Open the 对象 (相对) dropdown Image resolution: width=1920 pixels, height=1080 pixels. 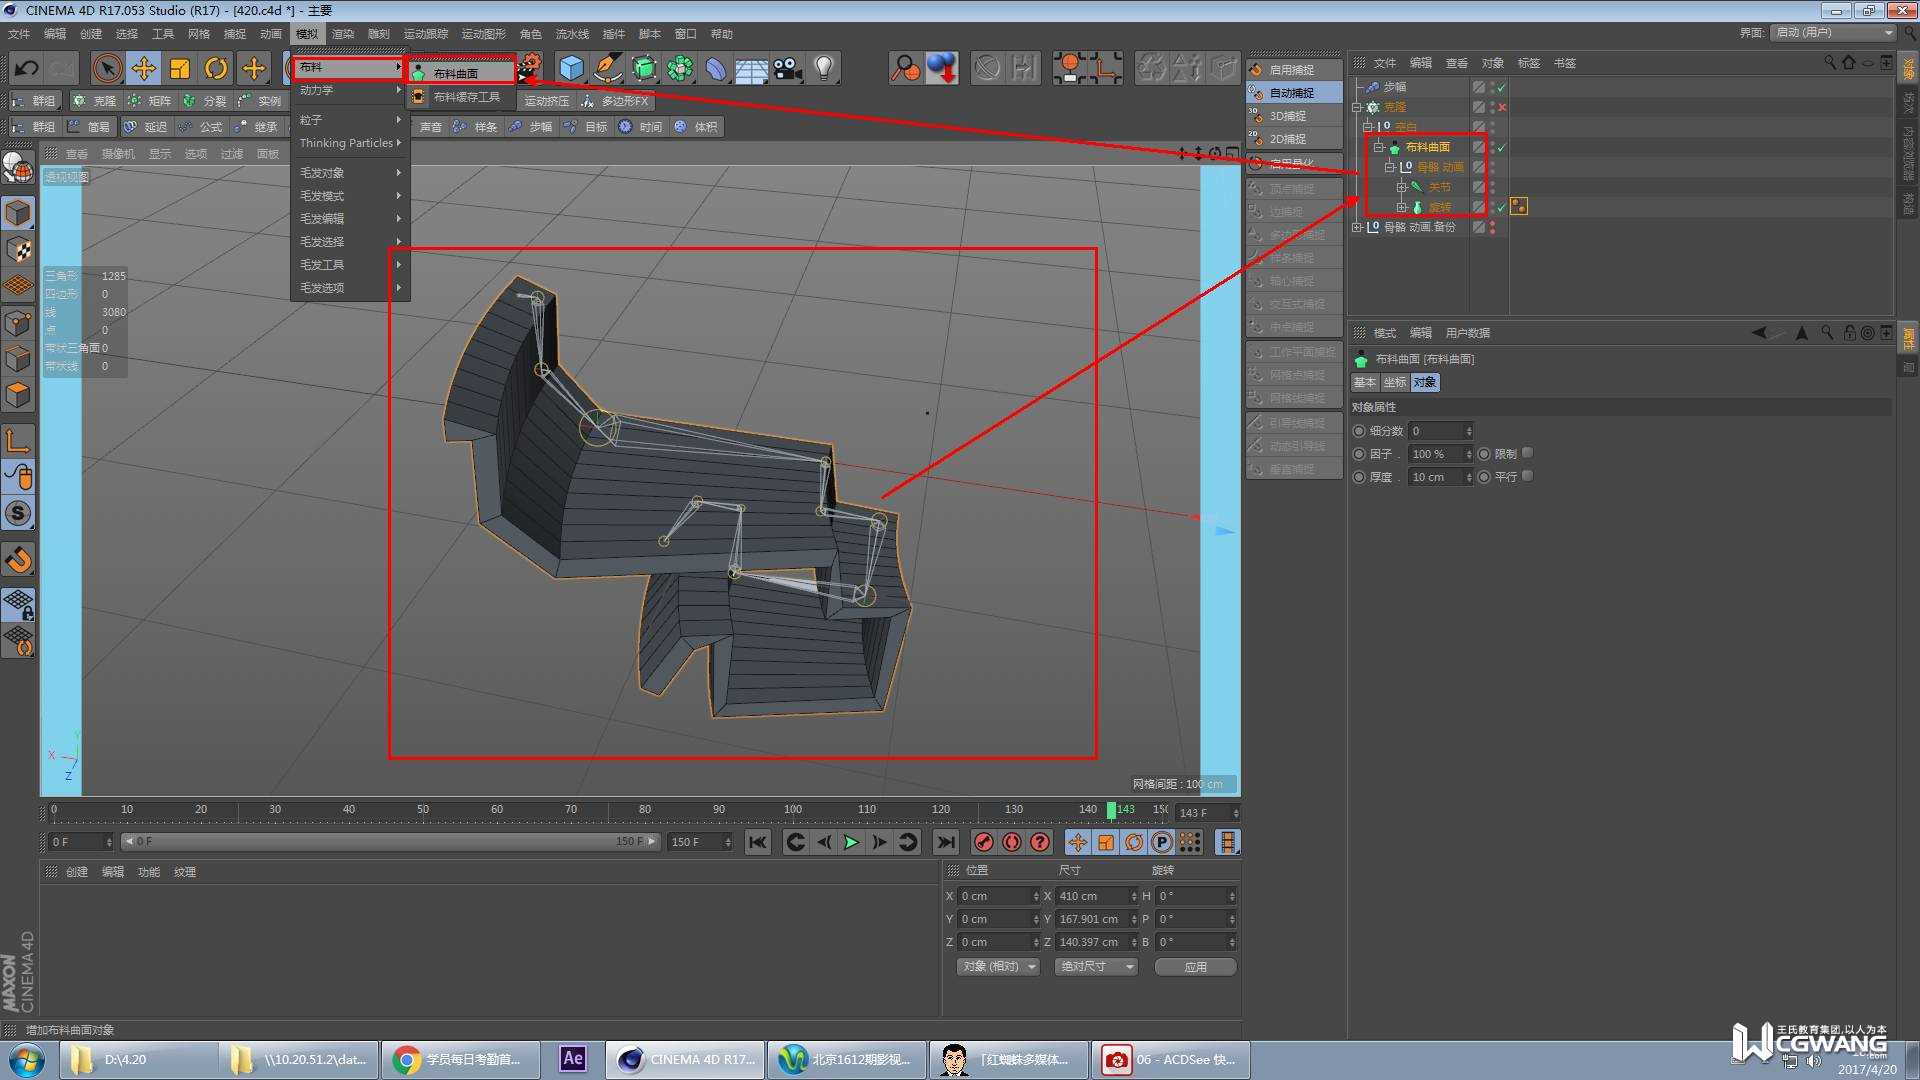pos(998,966)
